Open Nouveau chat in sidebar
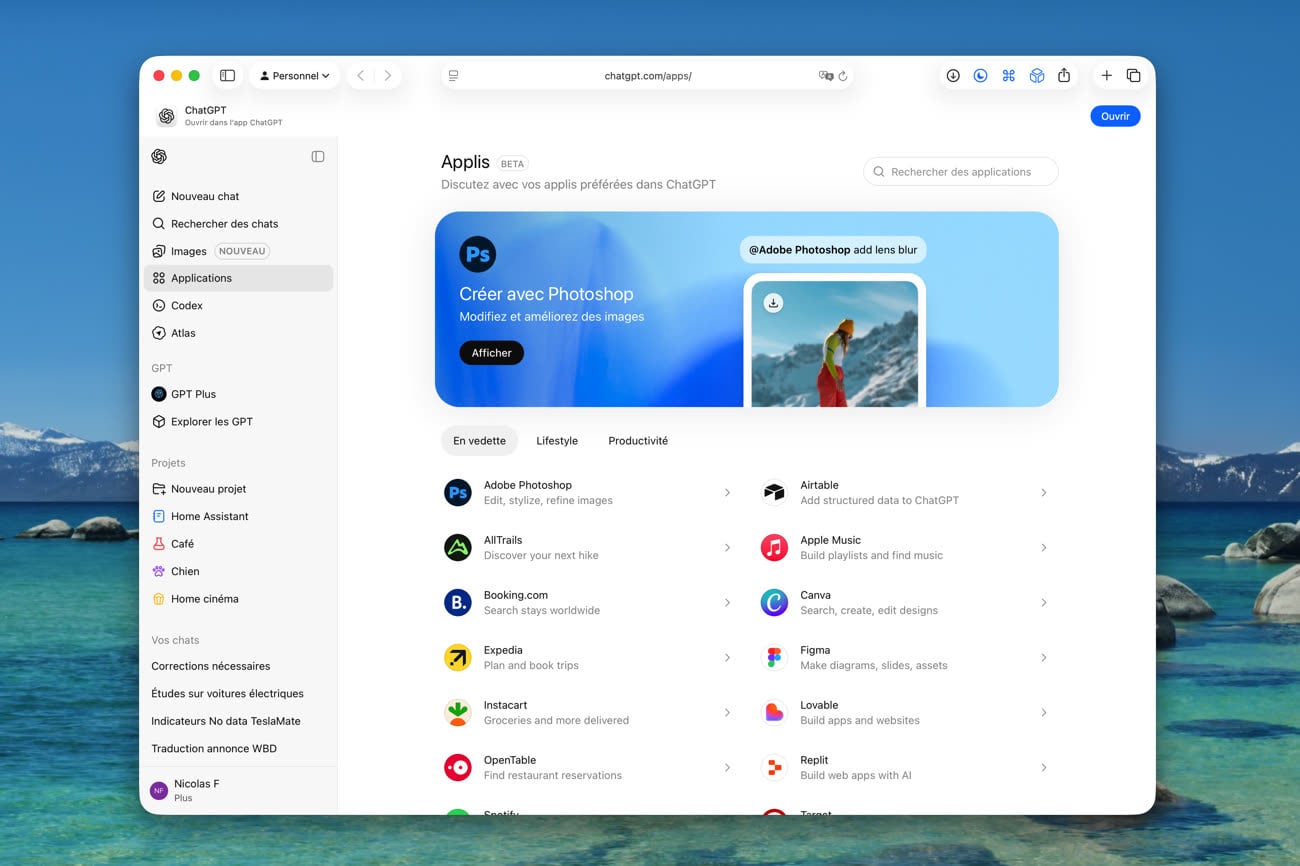The width and height of the screenshot is (1300, 866). [x=205, y=196]
